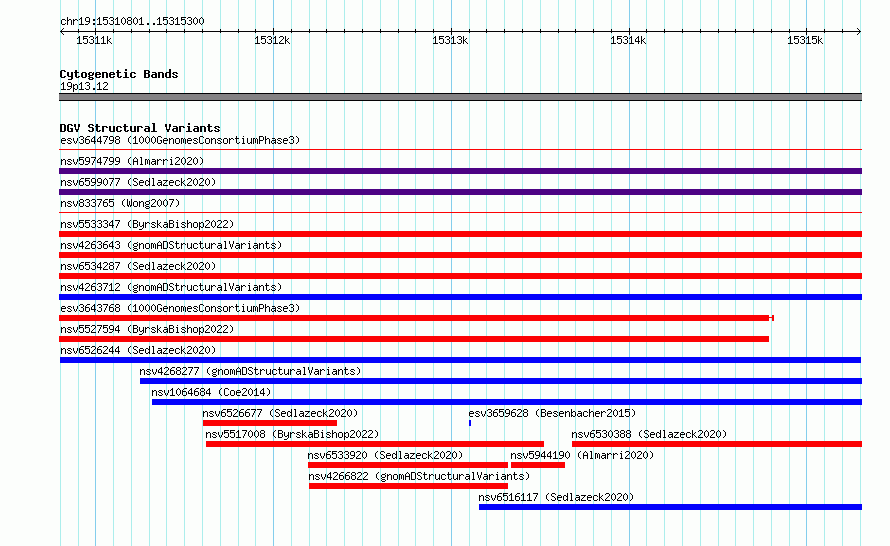Click the esv3644798 variant label
The image size is (890, 546).
coord(180,140)
